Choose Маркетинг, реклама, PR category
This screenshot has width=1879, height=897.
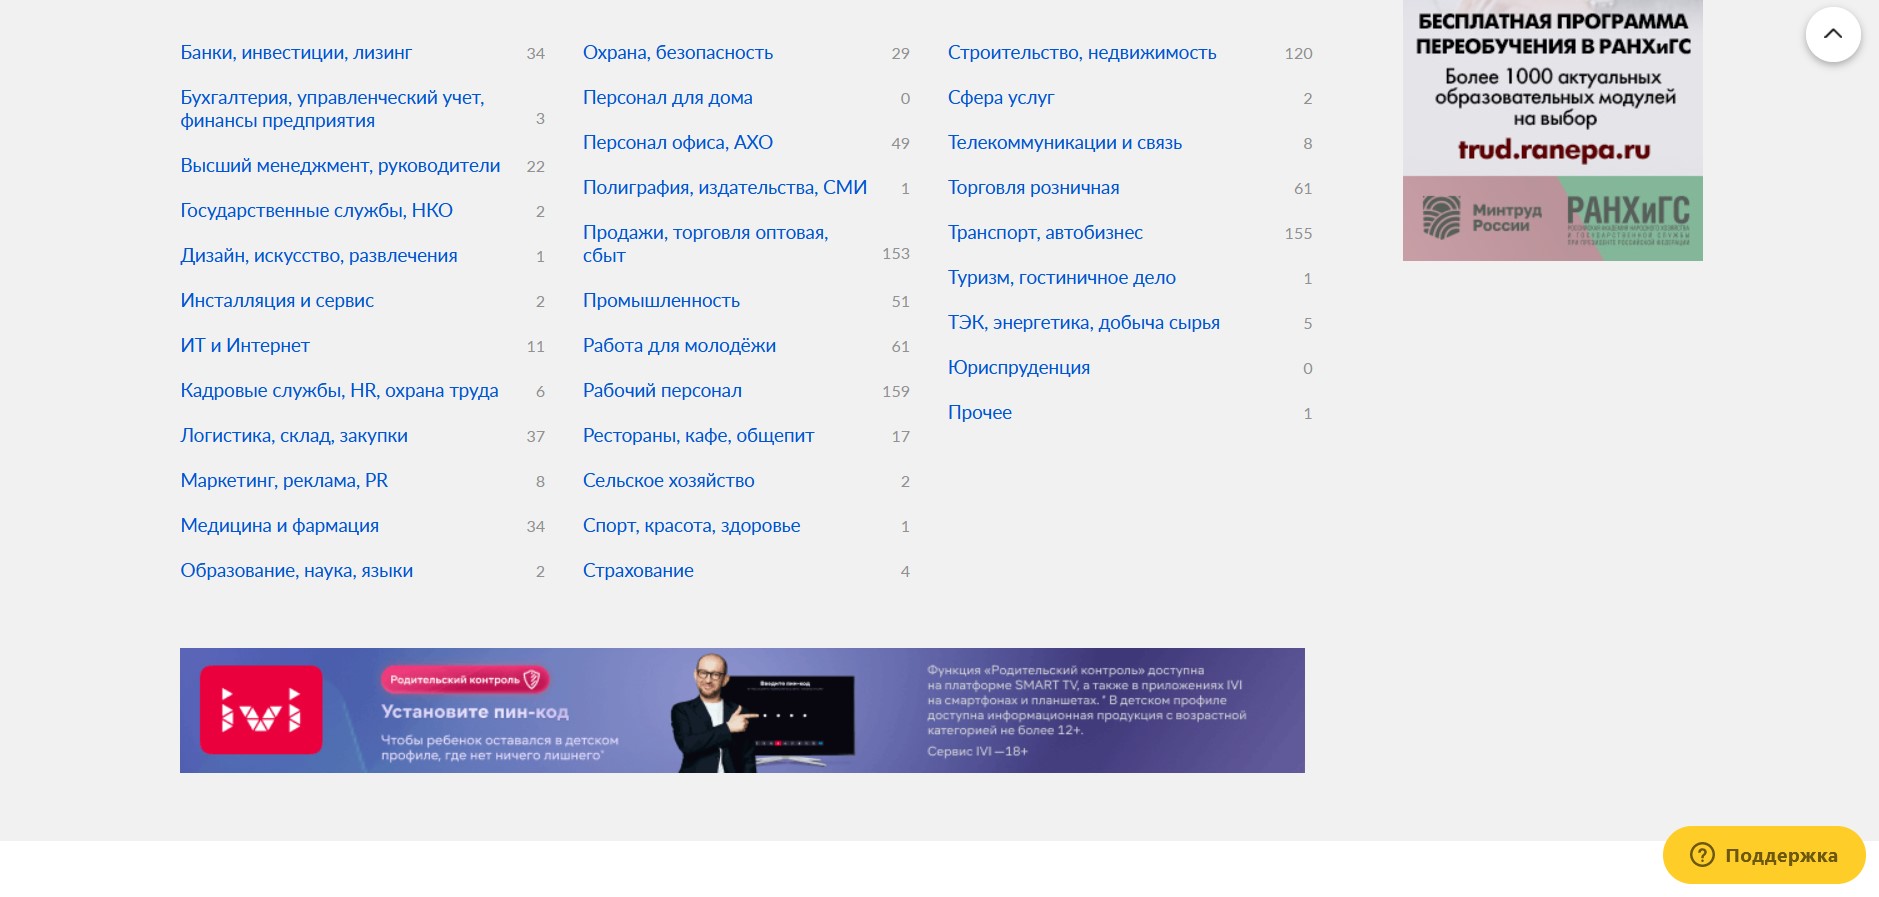pyautogui.click(x=284, y=481)
